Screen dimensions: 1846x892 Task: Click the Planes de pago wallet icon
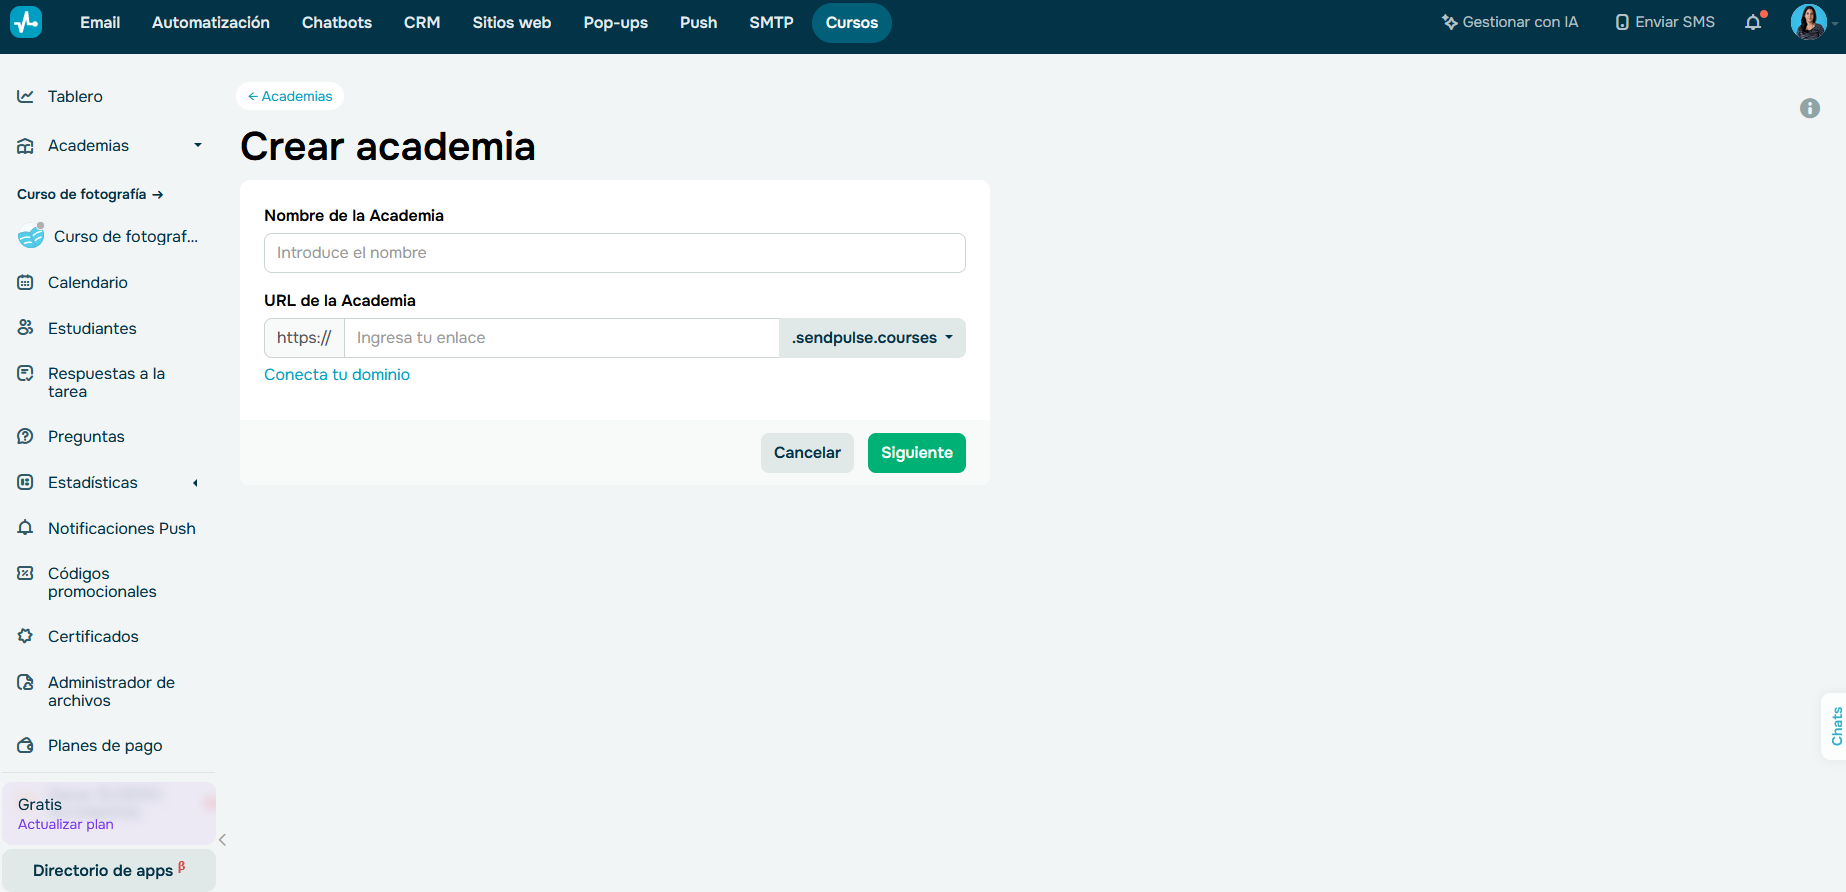pyautogui.click(x=25, y=745)
